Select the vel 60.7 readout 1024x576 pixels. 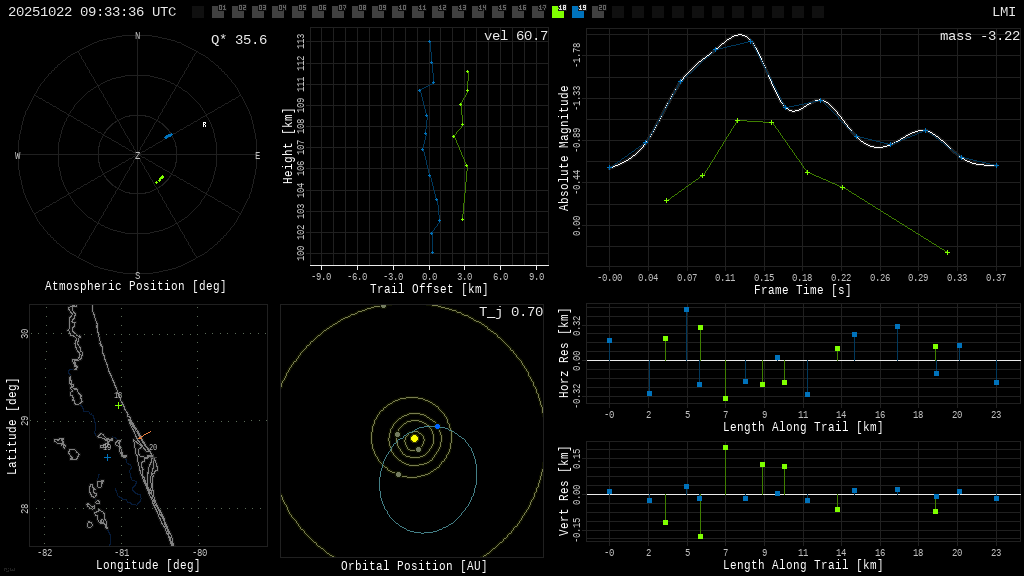pos(516,36)
